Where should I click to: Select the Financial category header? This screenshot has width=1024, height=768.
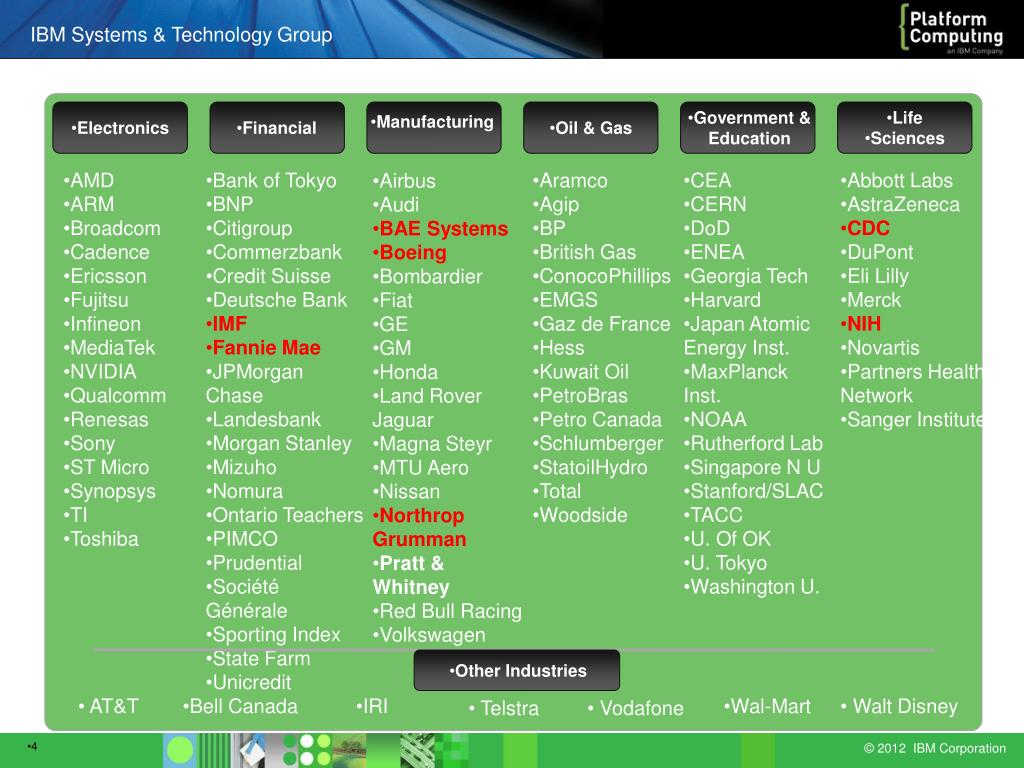277,128
